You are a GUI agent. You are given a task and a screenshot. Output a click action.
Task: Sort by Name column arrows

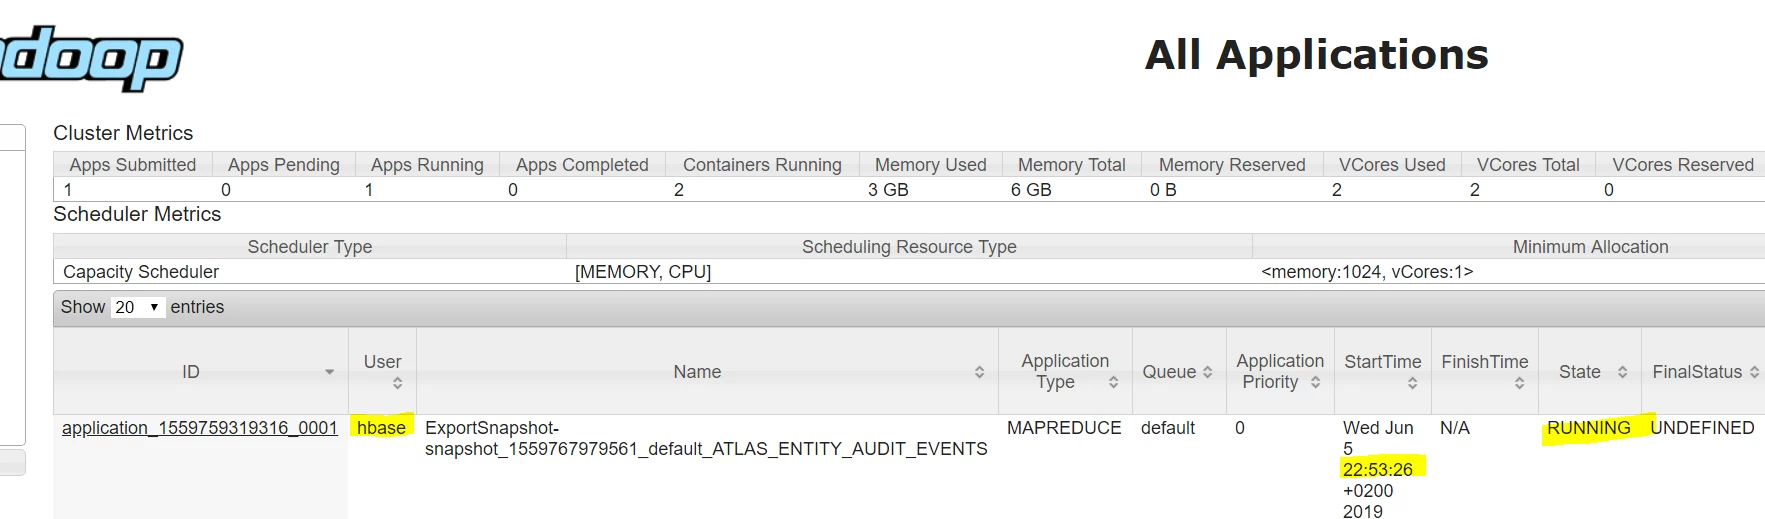tap(979, 372)
